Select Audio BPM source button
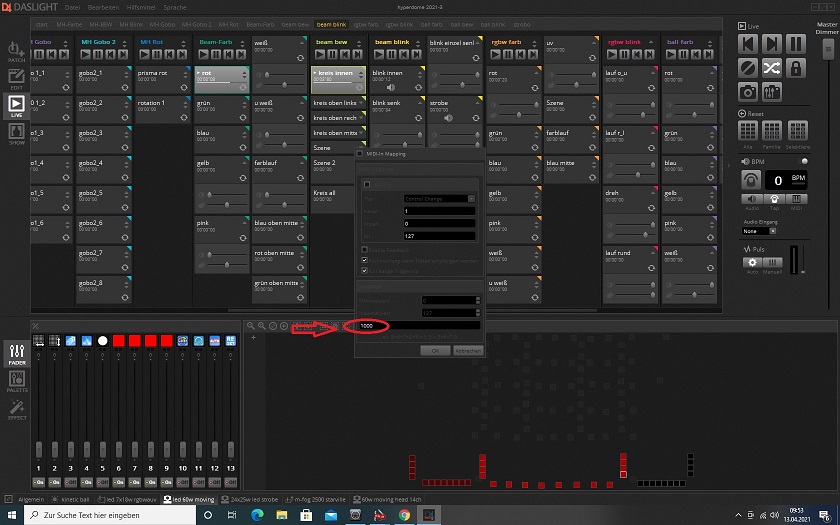This screenshot has width=840, height=525. click(752, 199)
